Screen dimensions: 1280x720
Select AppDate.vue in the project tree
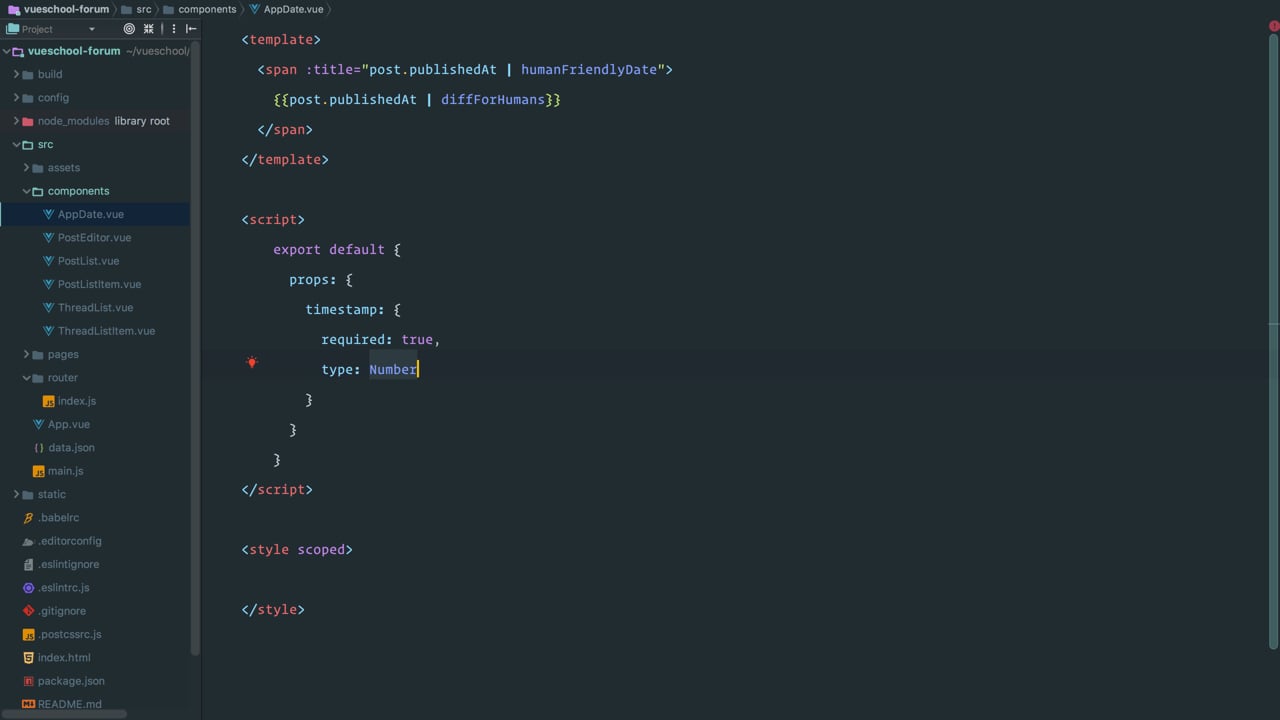tap(91, 214)
